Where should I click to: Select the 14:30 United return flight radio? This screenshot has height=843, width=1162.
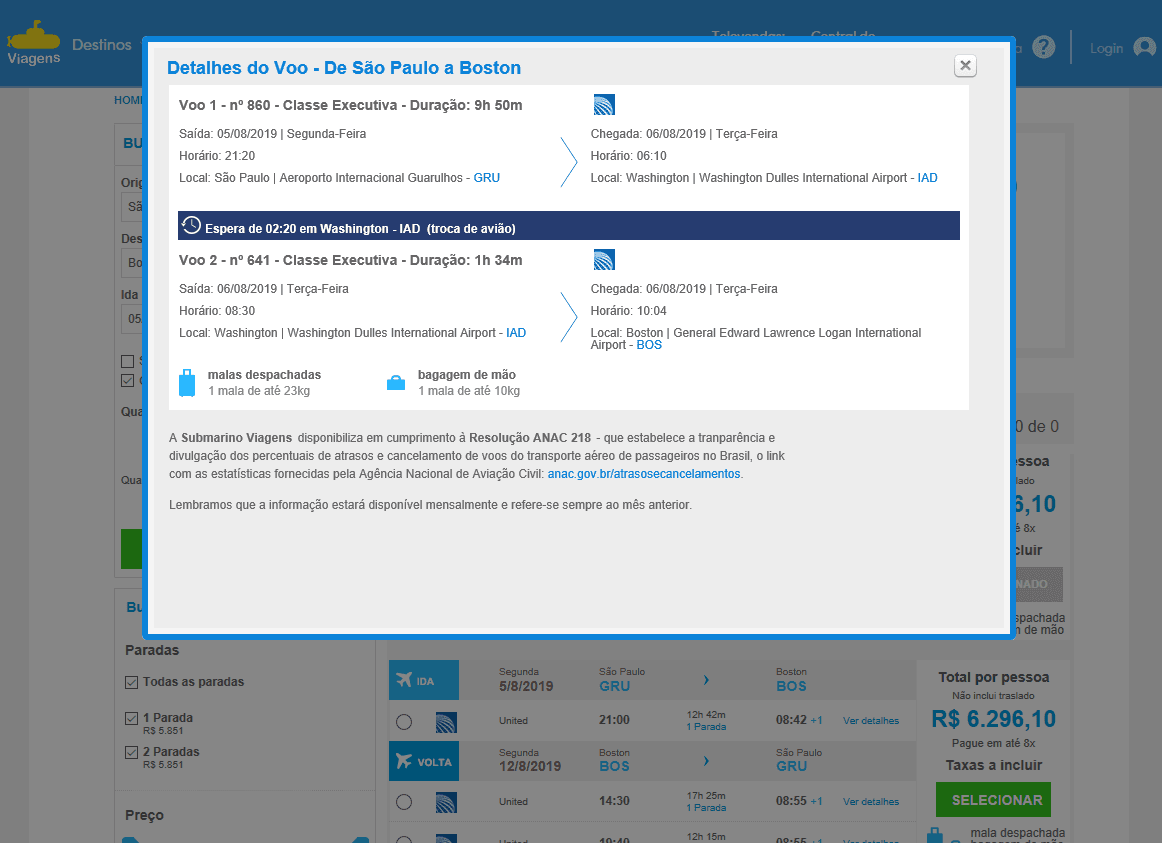(404, 802)
